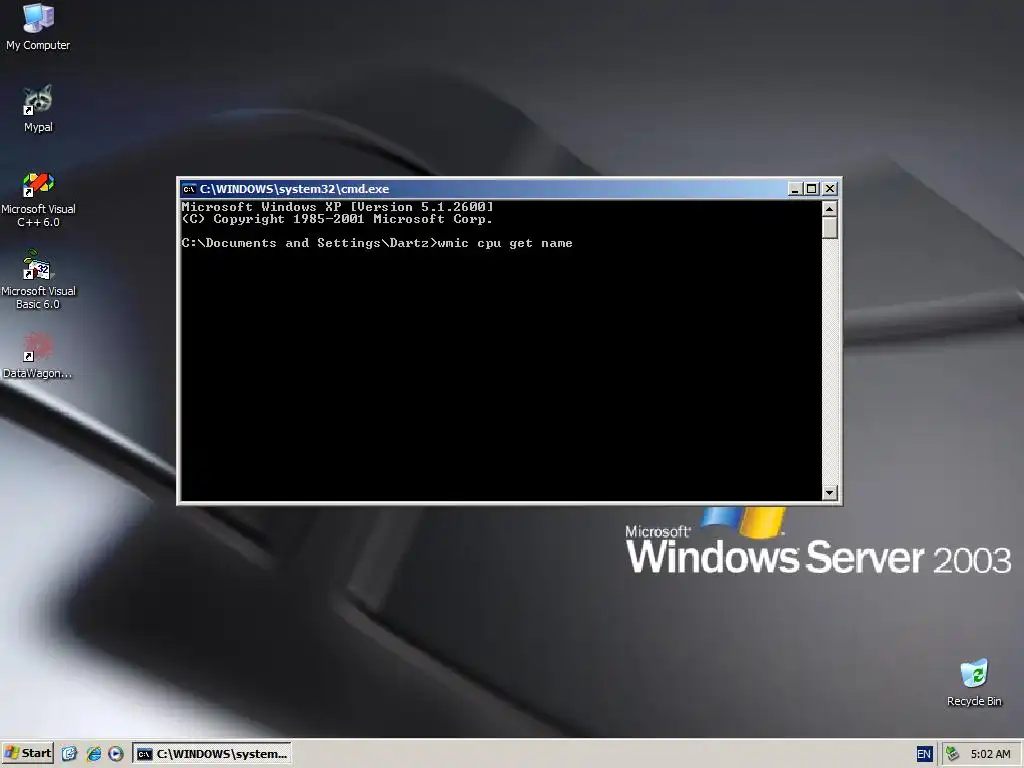Open the cmd.exe title bar system menu icon
The image size is (1024, 768).
189,189
